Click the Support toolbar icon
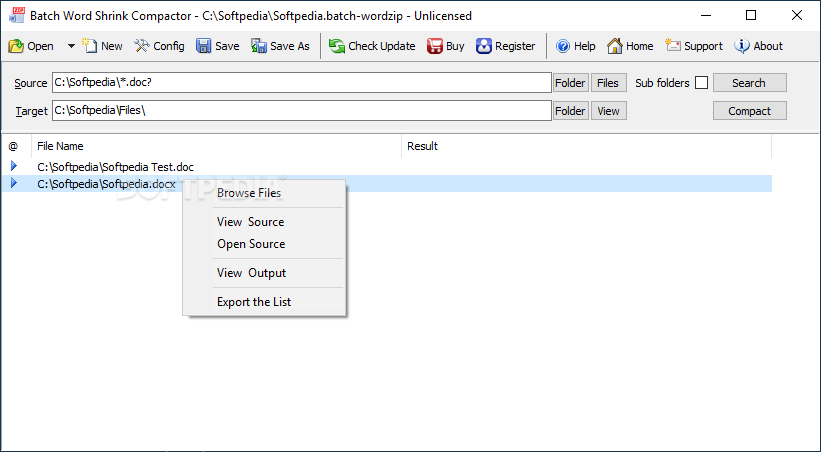This screenshot has height=452, width=821. click(x=673, y=46)
